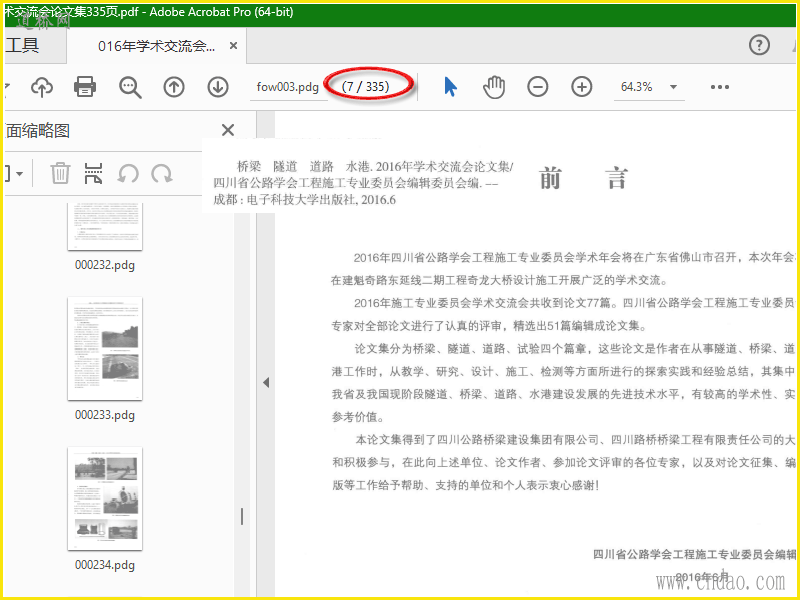Click the 000234.pdg thumbnail label

coord(105,565)
